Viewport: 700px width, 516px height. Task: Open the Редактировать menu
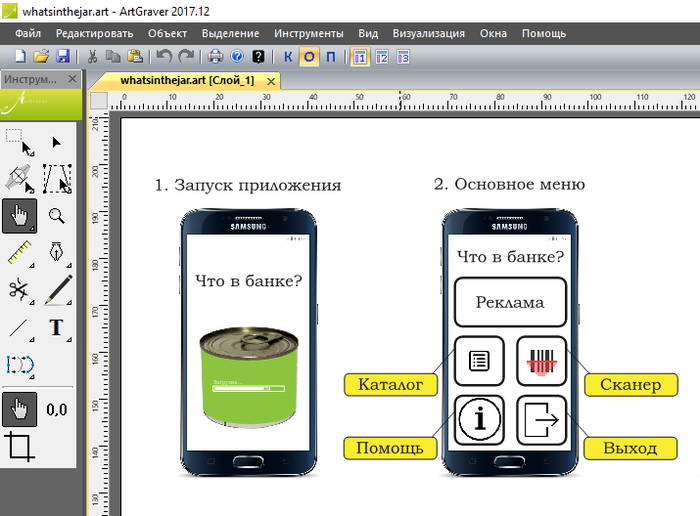(x=94, y=33)
